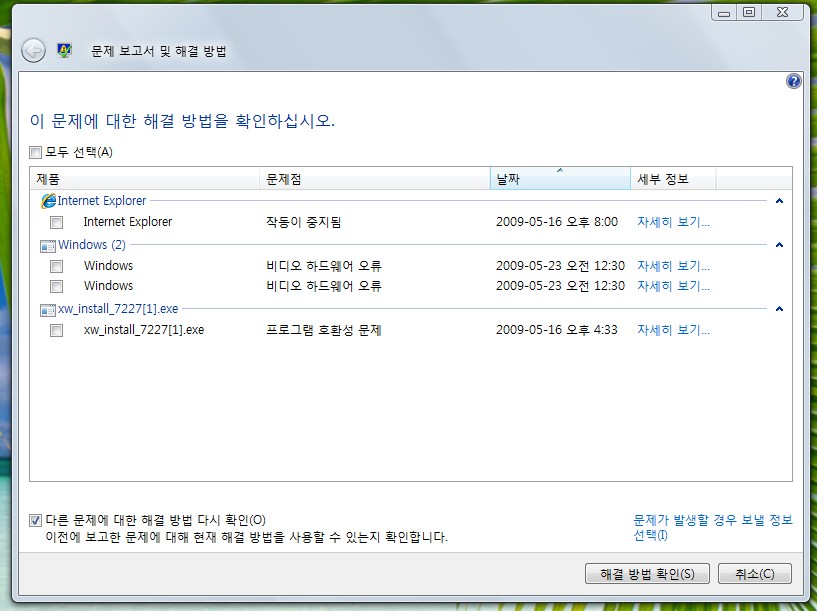Click the xw_install_7227[1].exe product name in its row
The height and width of the screenshot is (611, 817).
tap(144, 330)
